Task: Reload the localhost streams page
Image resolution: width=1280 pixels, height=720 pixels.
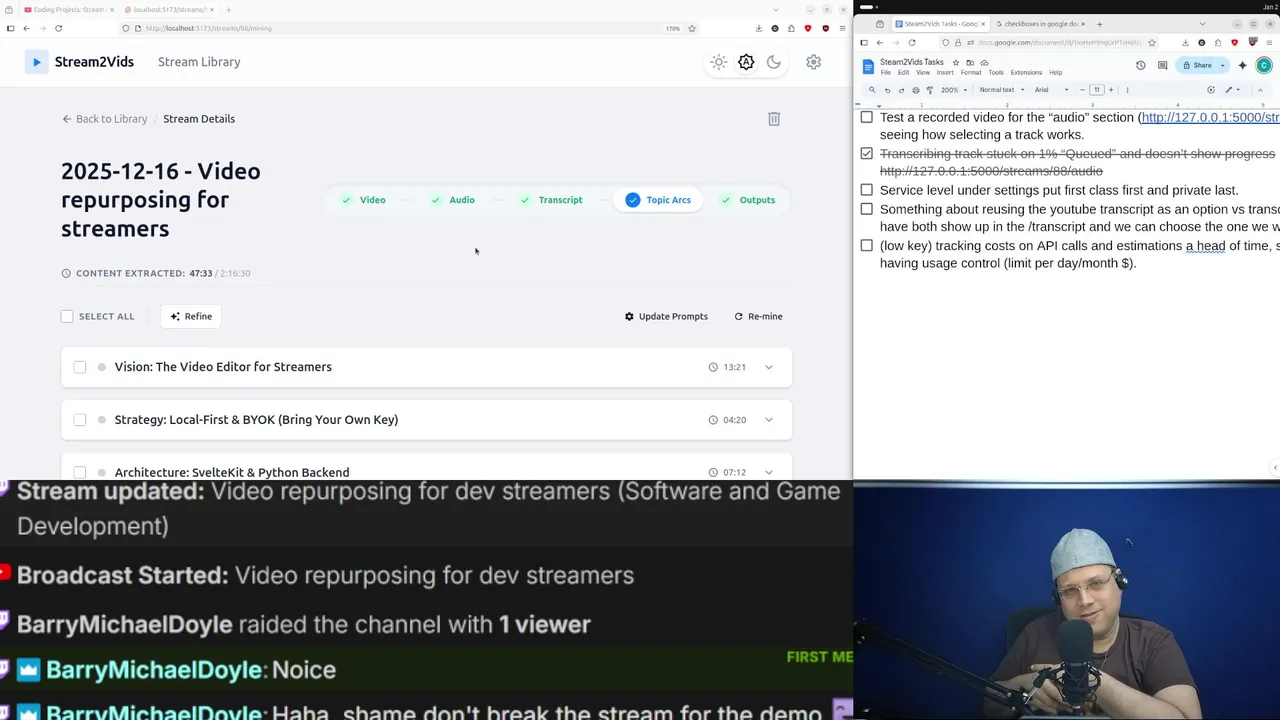Action: click(x=58, y=28)
